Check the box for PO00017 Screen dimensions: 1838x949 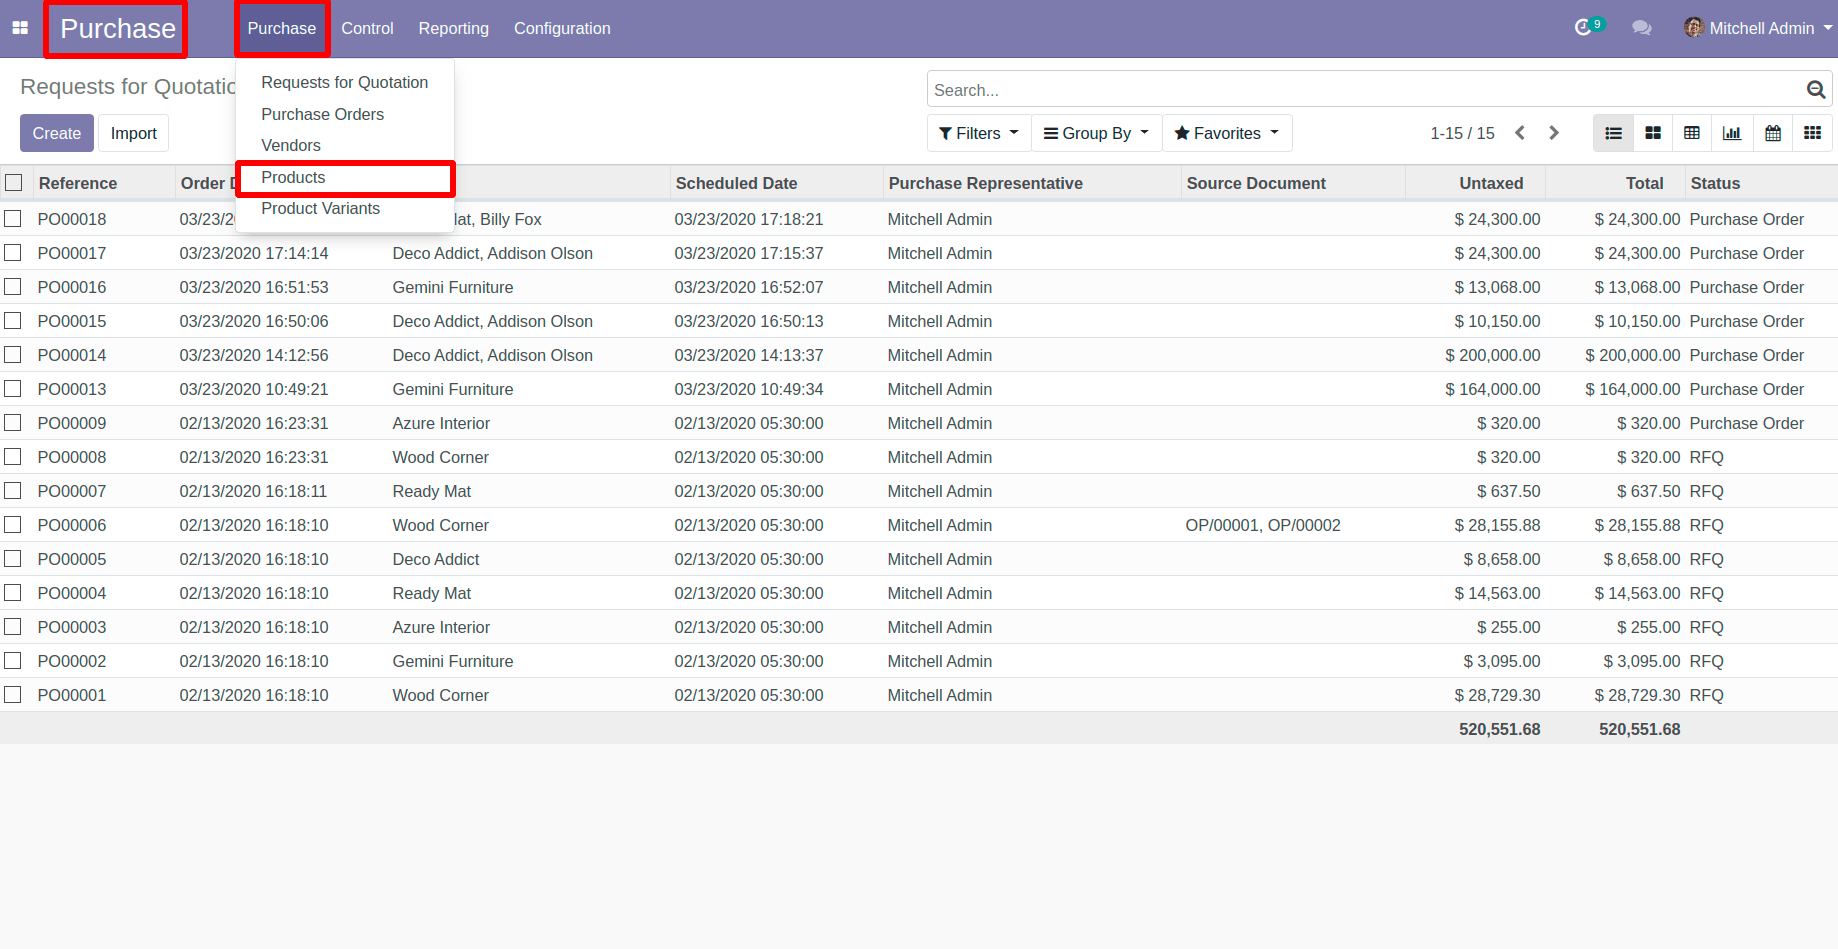pyautogui.click(x=13, y=253)
